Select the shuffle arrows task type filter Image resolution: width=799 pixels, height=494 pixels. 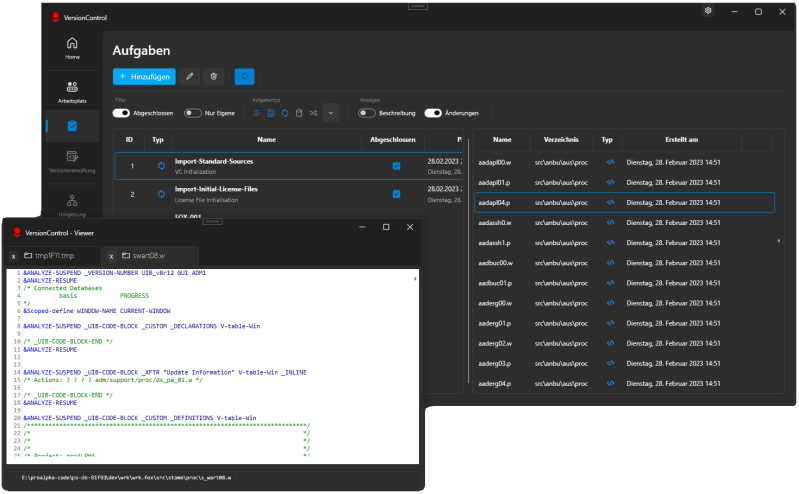coord(313,113)
